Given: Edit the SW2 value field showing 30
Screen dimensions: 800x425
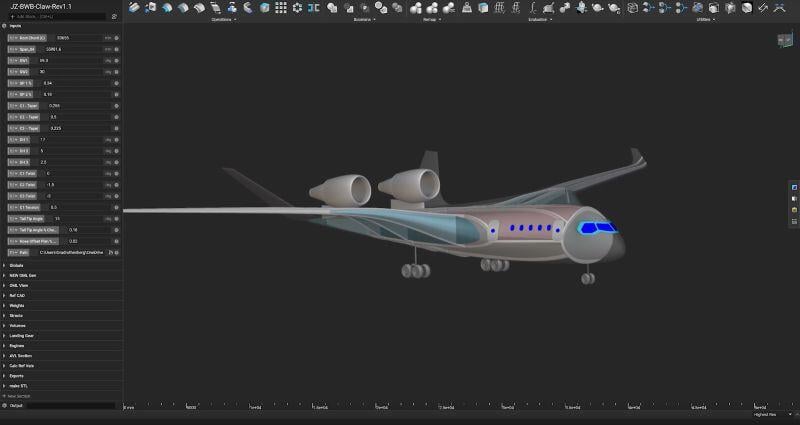Looking at the screenshot, I should [x=70, y=72].
